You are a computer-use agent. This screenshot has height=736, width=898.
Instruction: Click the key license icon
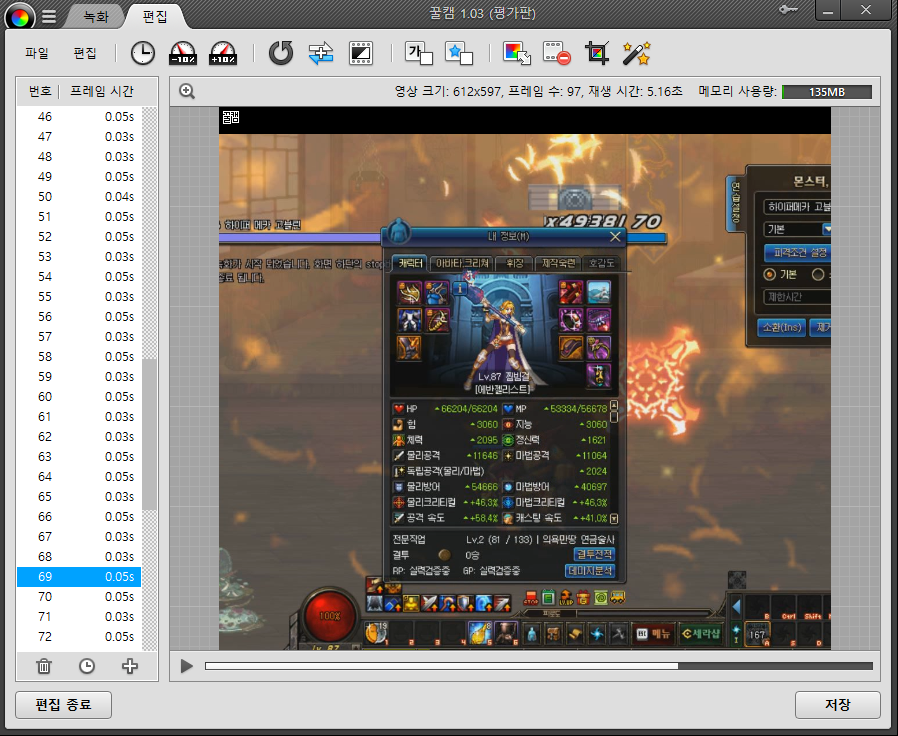[x=789, y=10]
